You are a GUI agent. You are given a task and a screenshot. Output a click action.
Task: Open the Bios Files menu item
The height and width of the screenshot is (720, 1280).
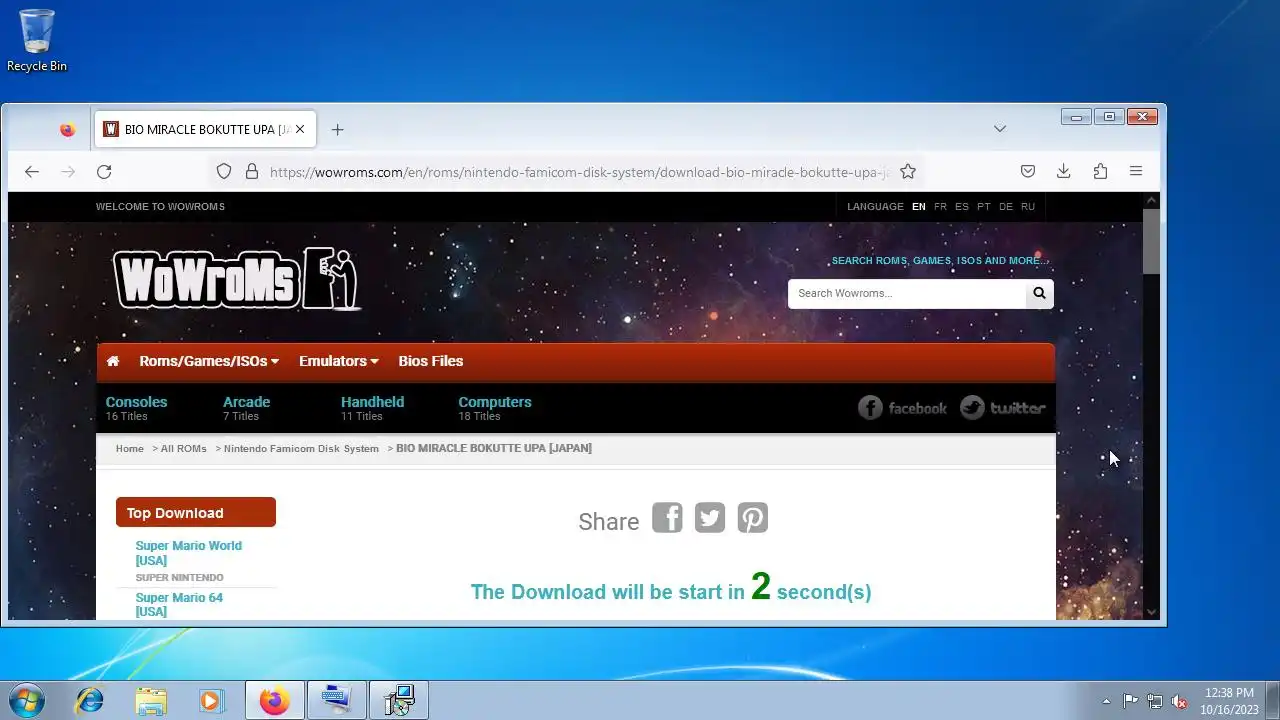431,361
